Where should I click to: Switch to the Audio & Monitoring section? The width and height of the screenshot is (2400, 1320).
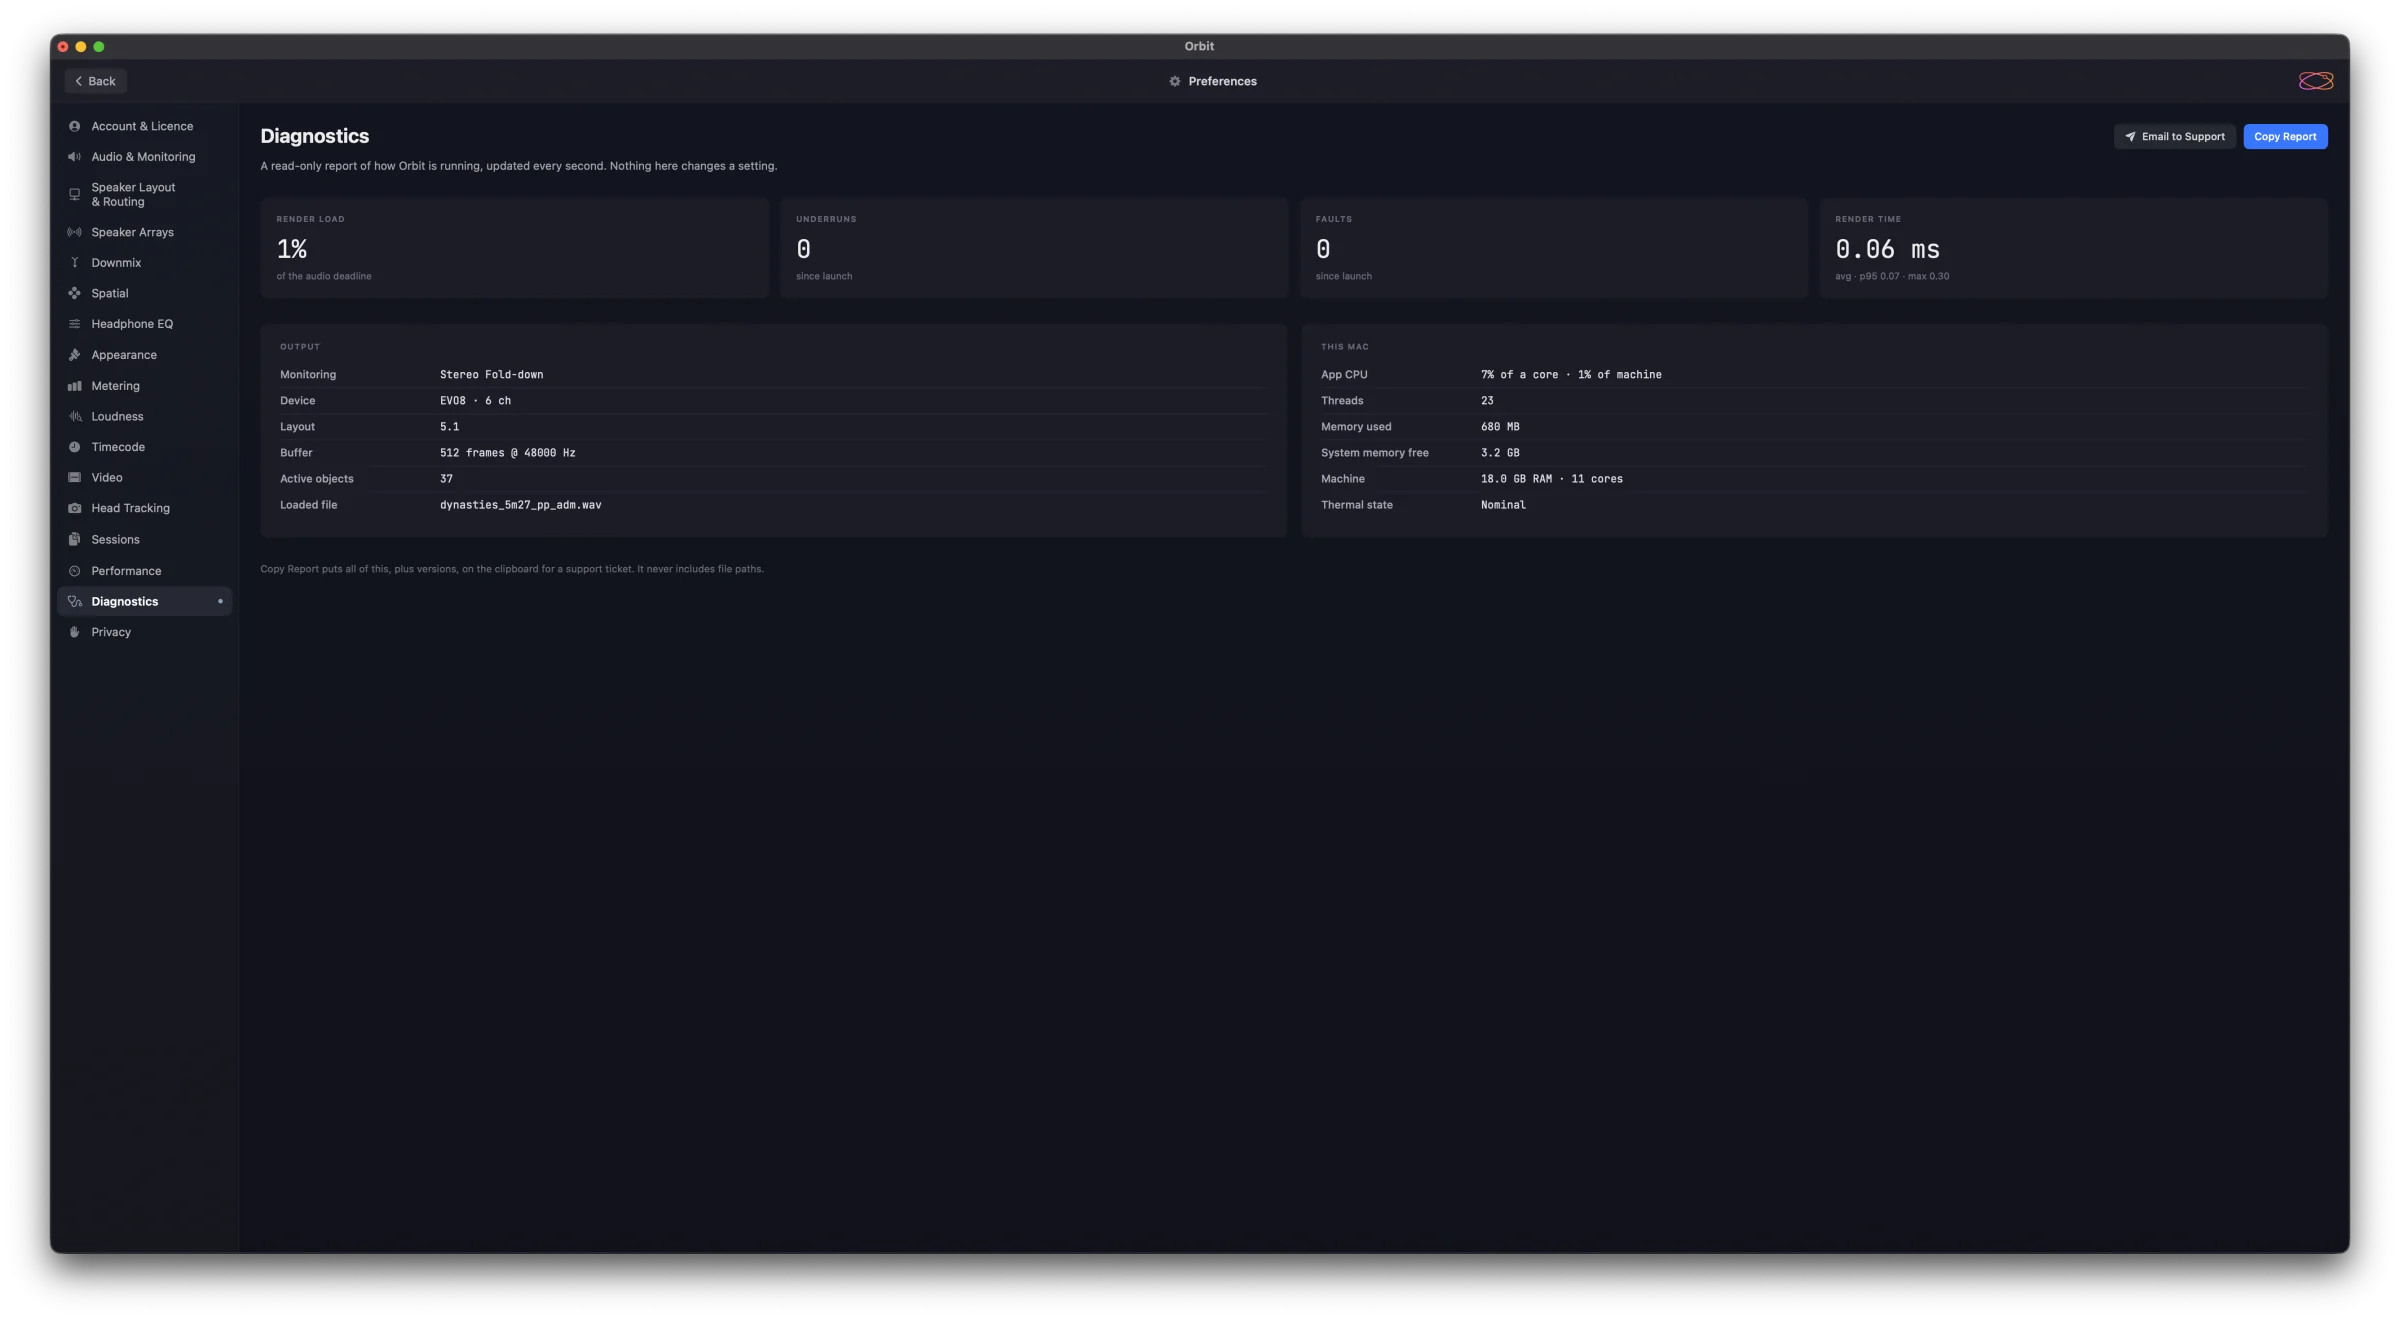145,157
